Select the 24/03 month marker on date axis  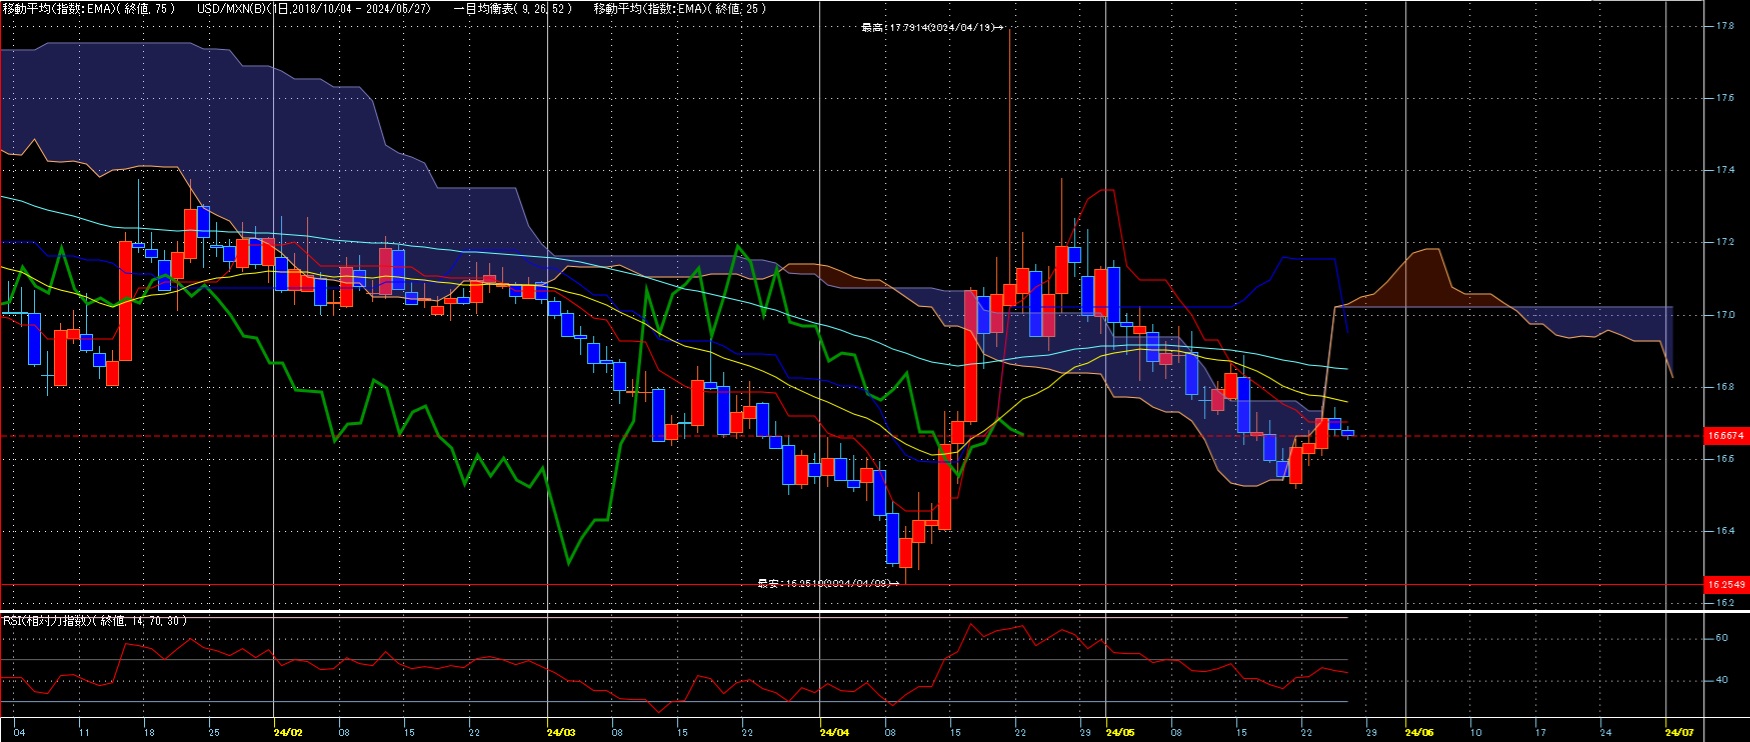click(x=562, y=732)
